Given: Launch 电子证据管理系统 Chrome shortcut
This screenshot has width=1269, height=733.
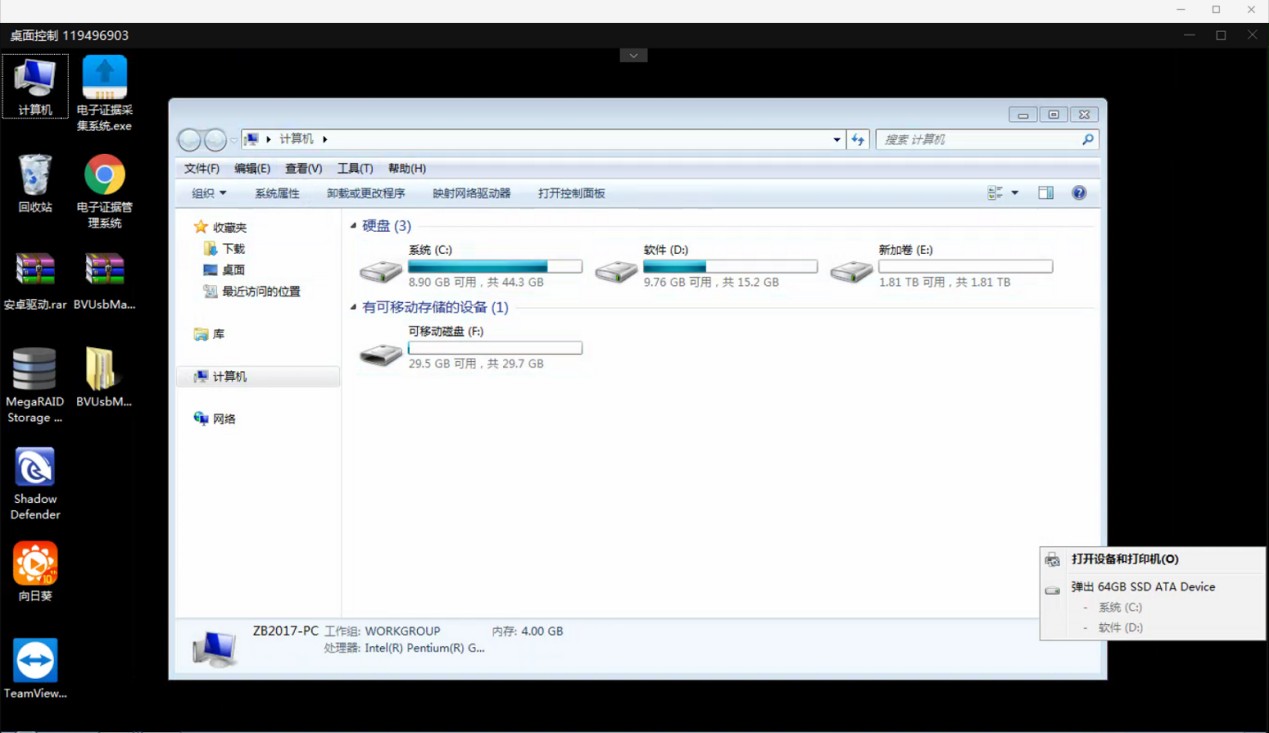Looking at the screenshot, I should pyautogui.click(x=104, y=176).
